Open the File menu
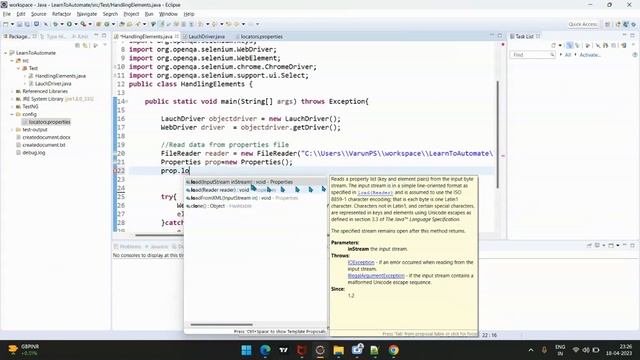The height and width of the screenshot is (360, 640). [x=7, y=14]
